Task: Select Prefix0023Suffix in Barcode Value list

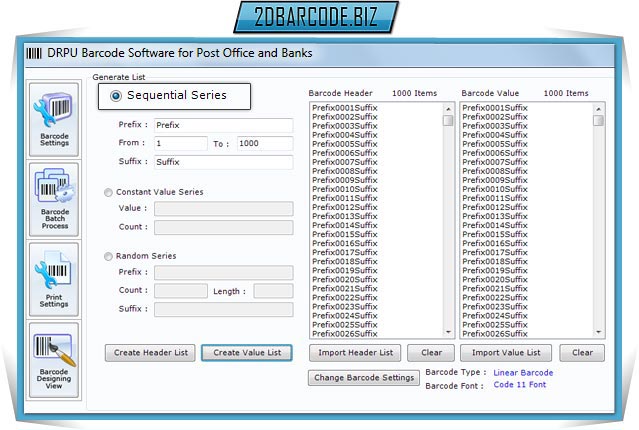Action: (x=495, y=307)
